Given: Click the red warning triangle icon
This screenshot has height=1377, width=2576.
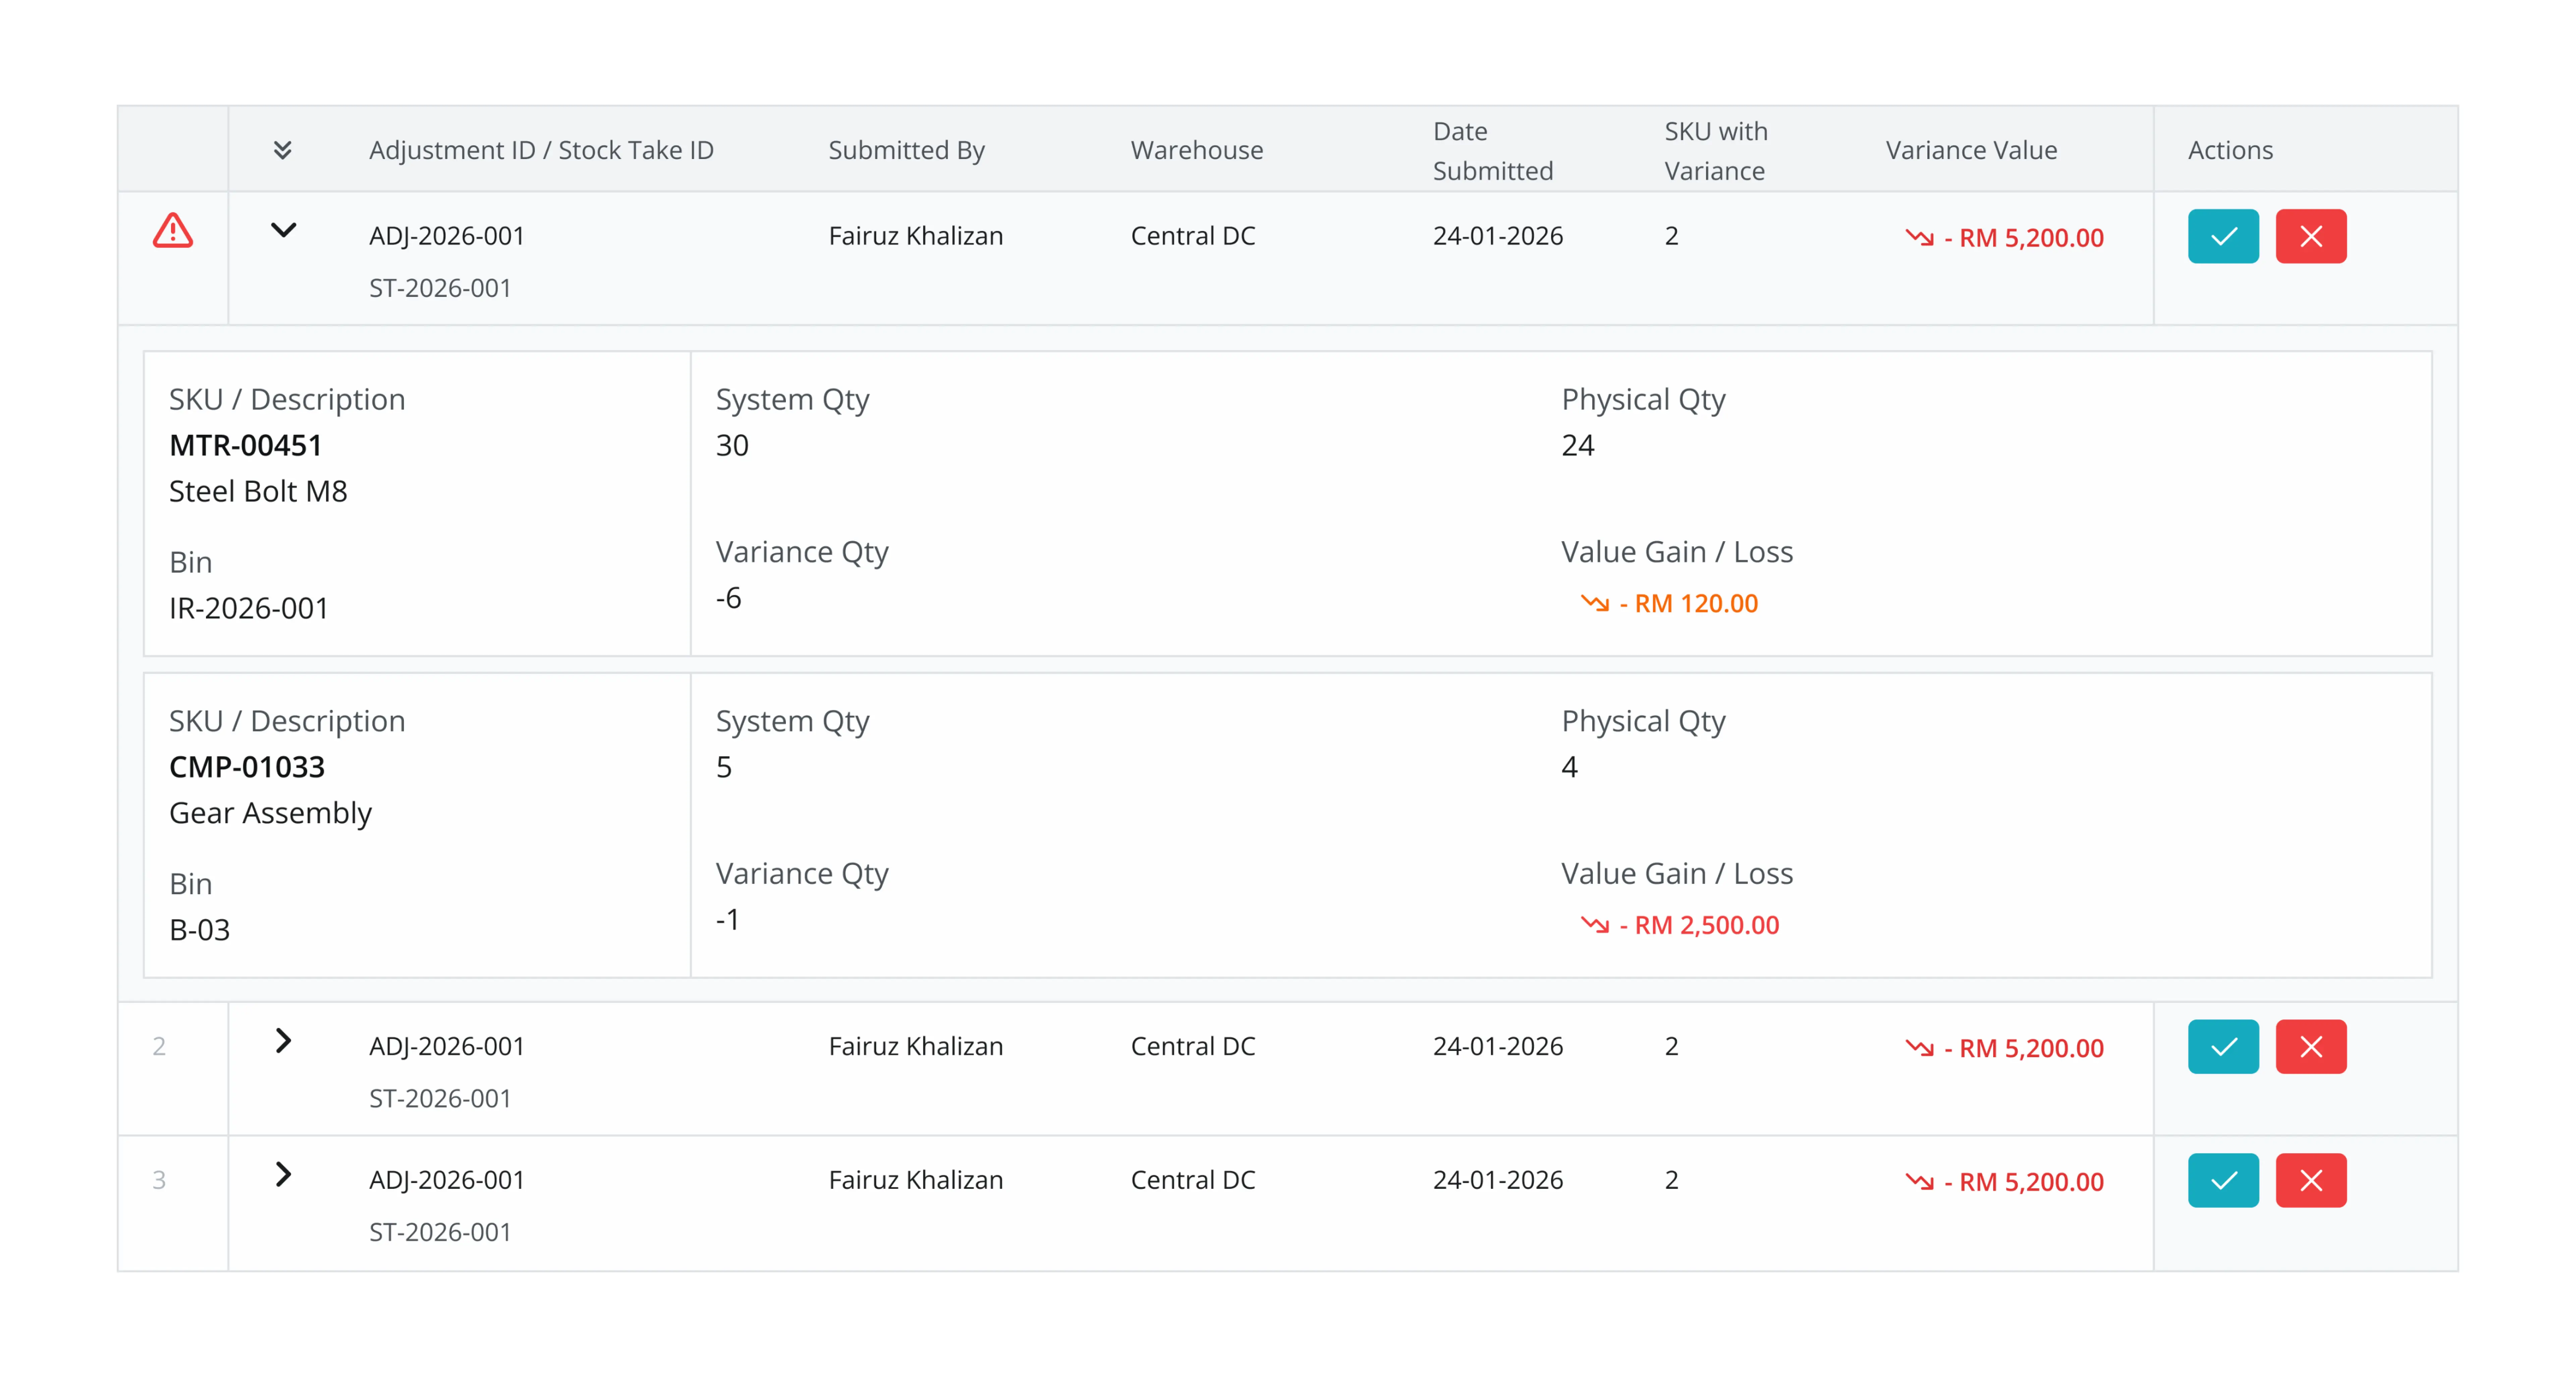Looking at the screenshot, I should pyautogui.click(x=173, y=231).
